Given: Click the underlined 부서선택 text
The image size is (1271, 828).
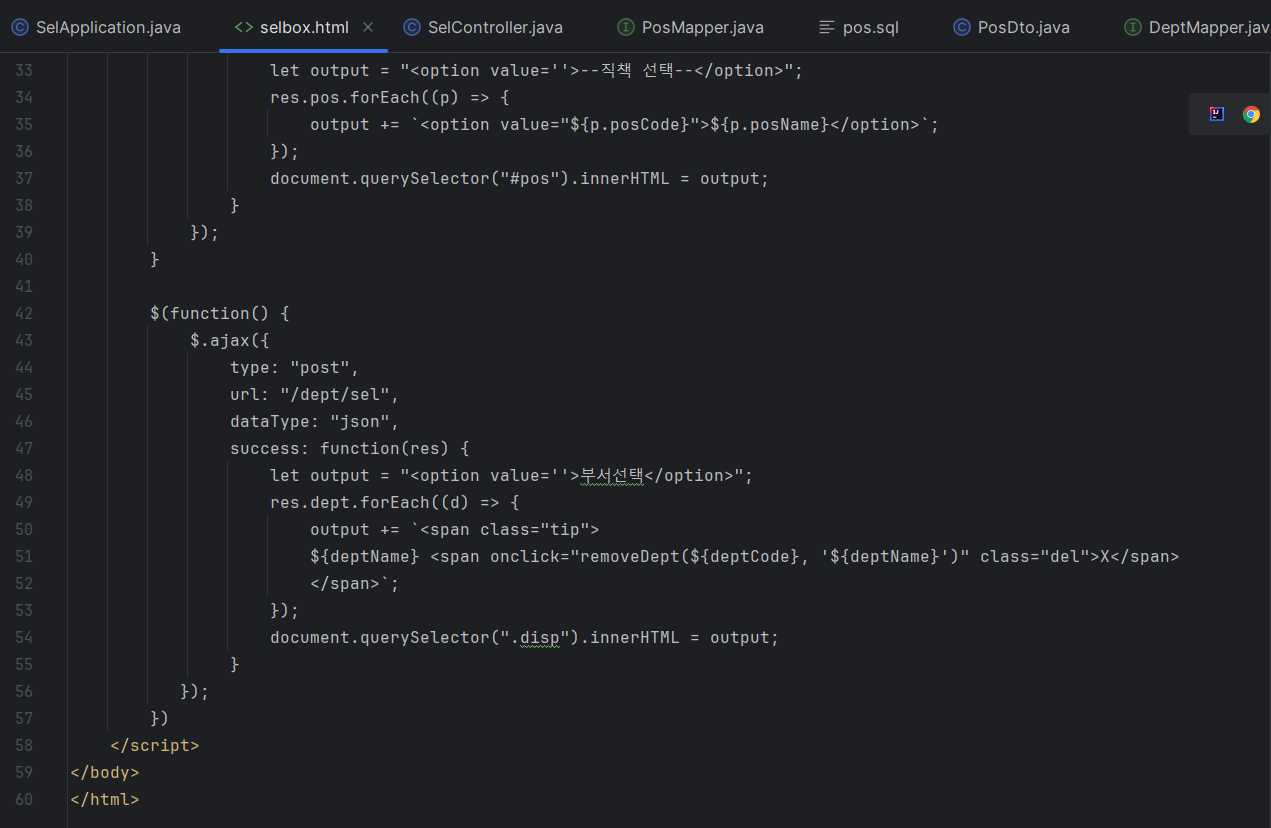Looking at the screenshot, I should click(612, 475).
